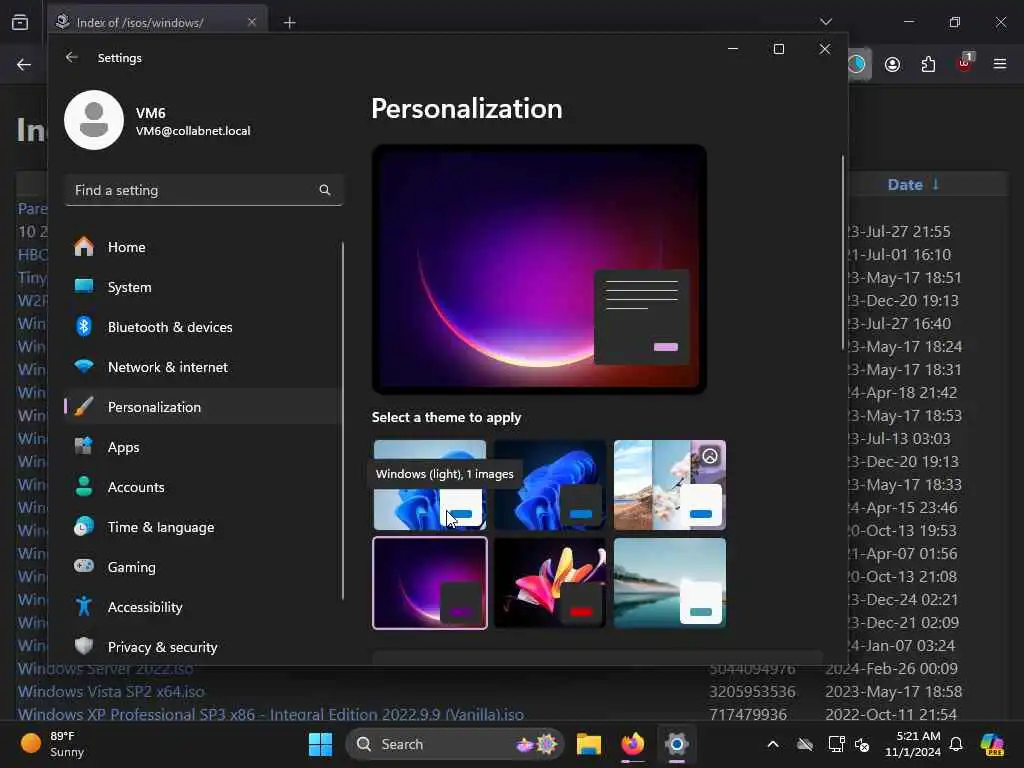Click the Settings gear taskbar icon
The image size is (1024, 768).
tap(677, 744)
